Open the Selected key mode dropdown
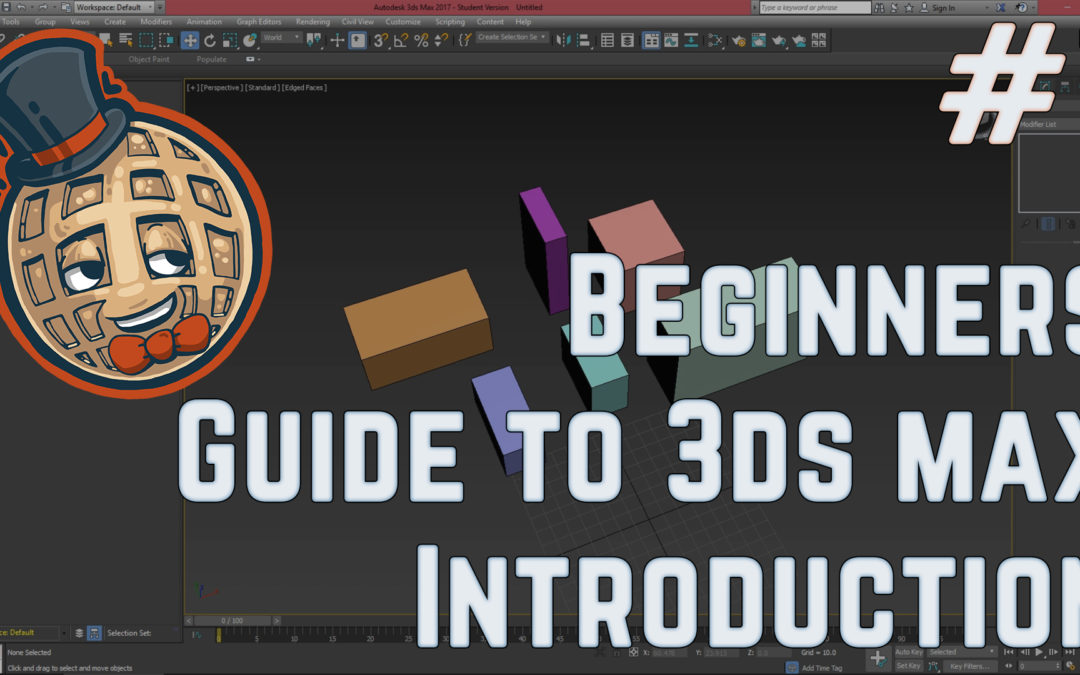The height and width of the screenshot is (675, 1080). [962, 652]
